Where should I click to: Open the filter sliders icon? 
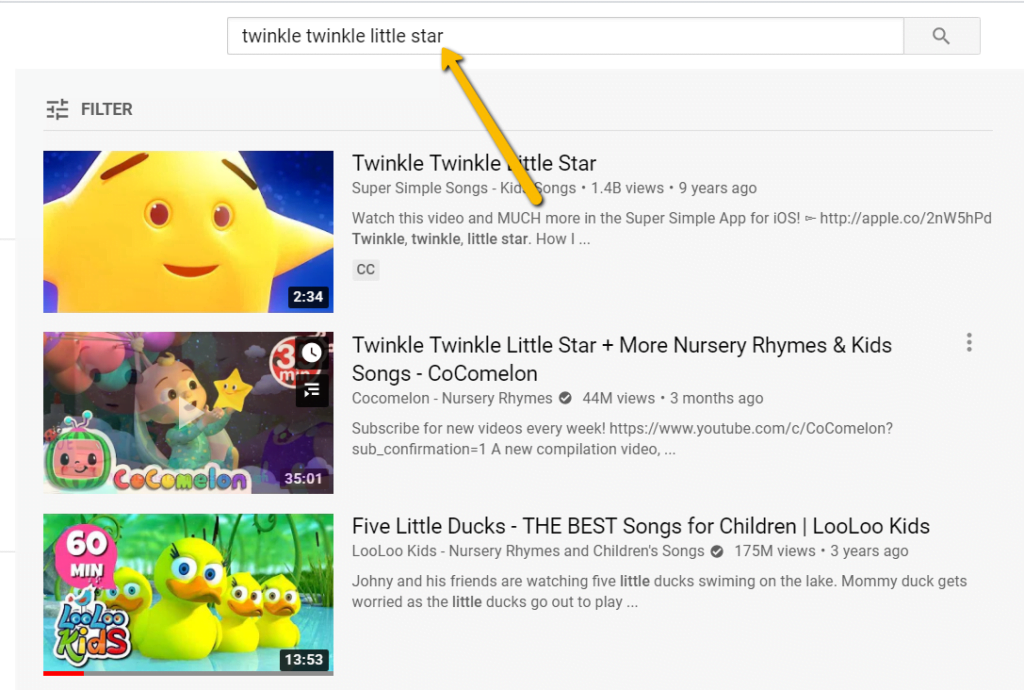coord(57,109)
